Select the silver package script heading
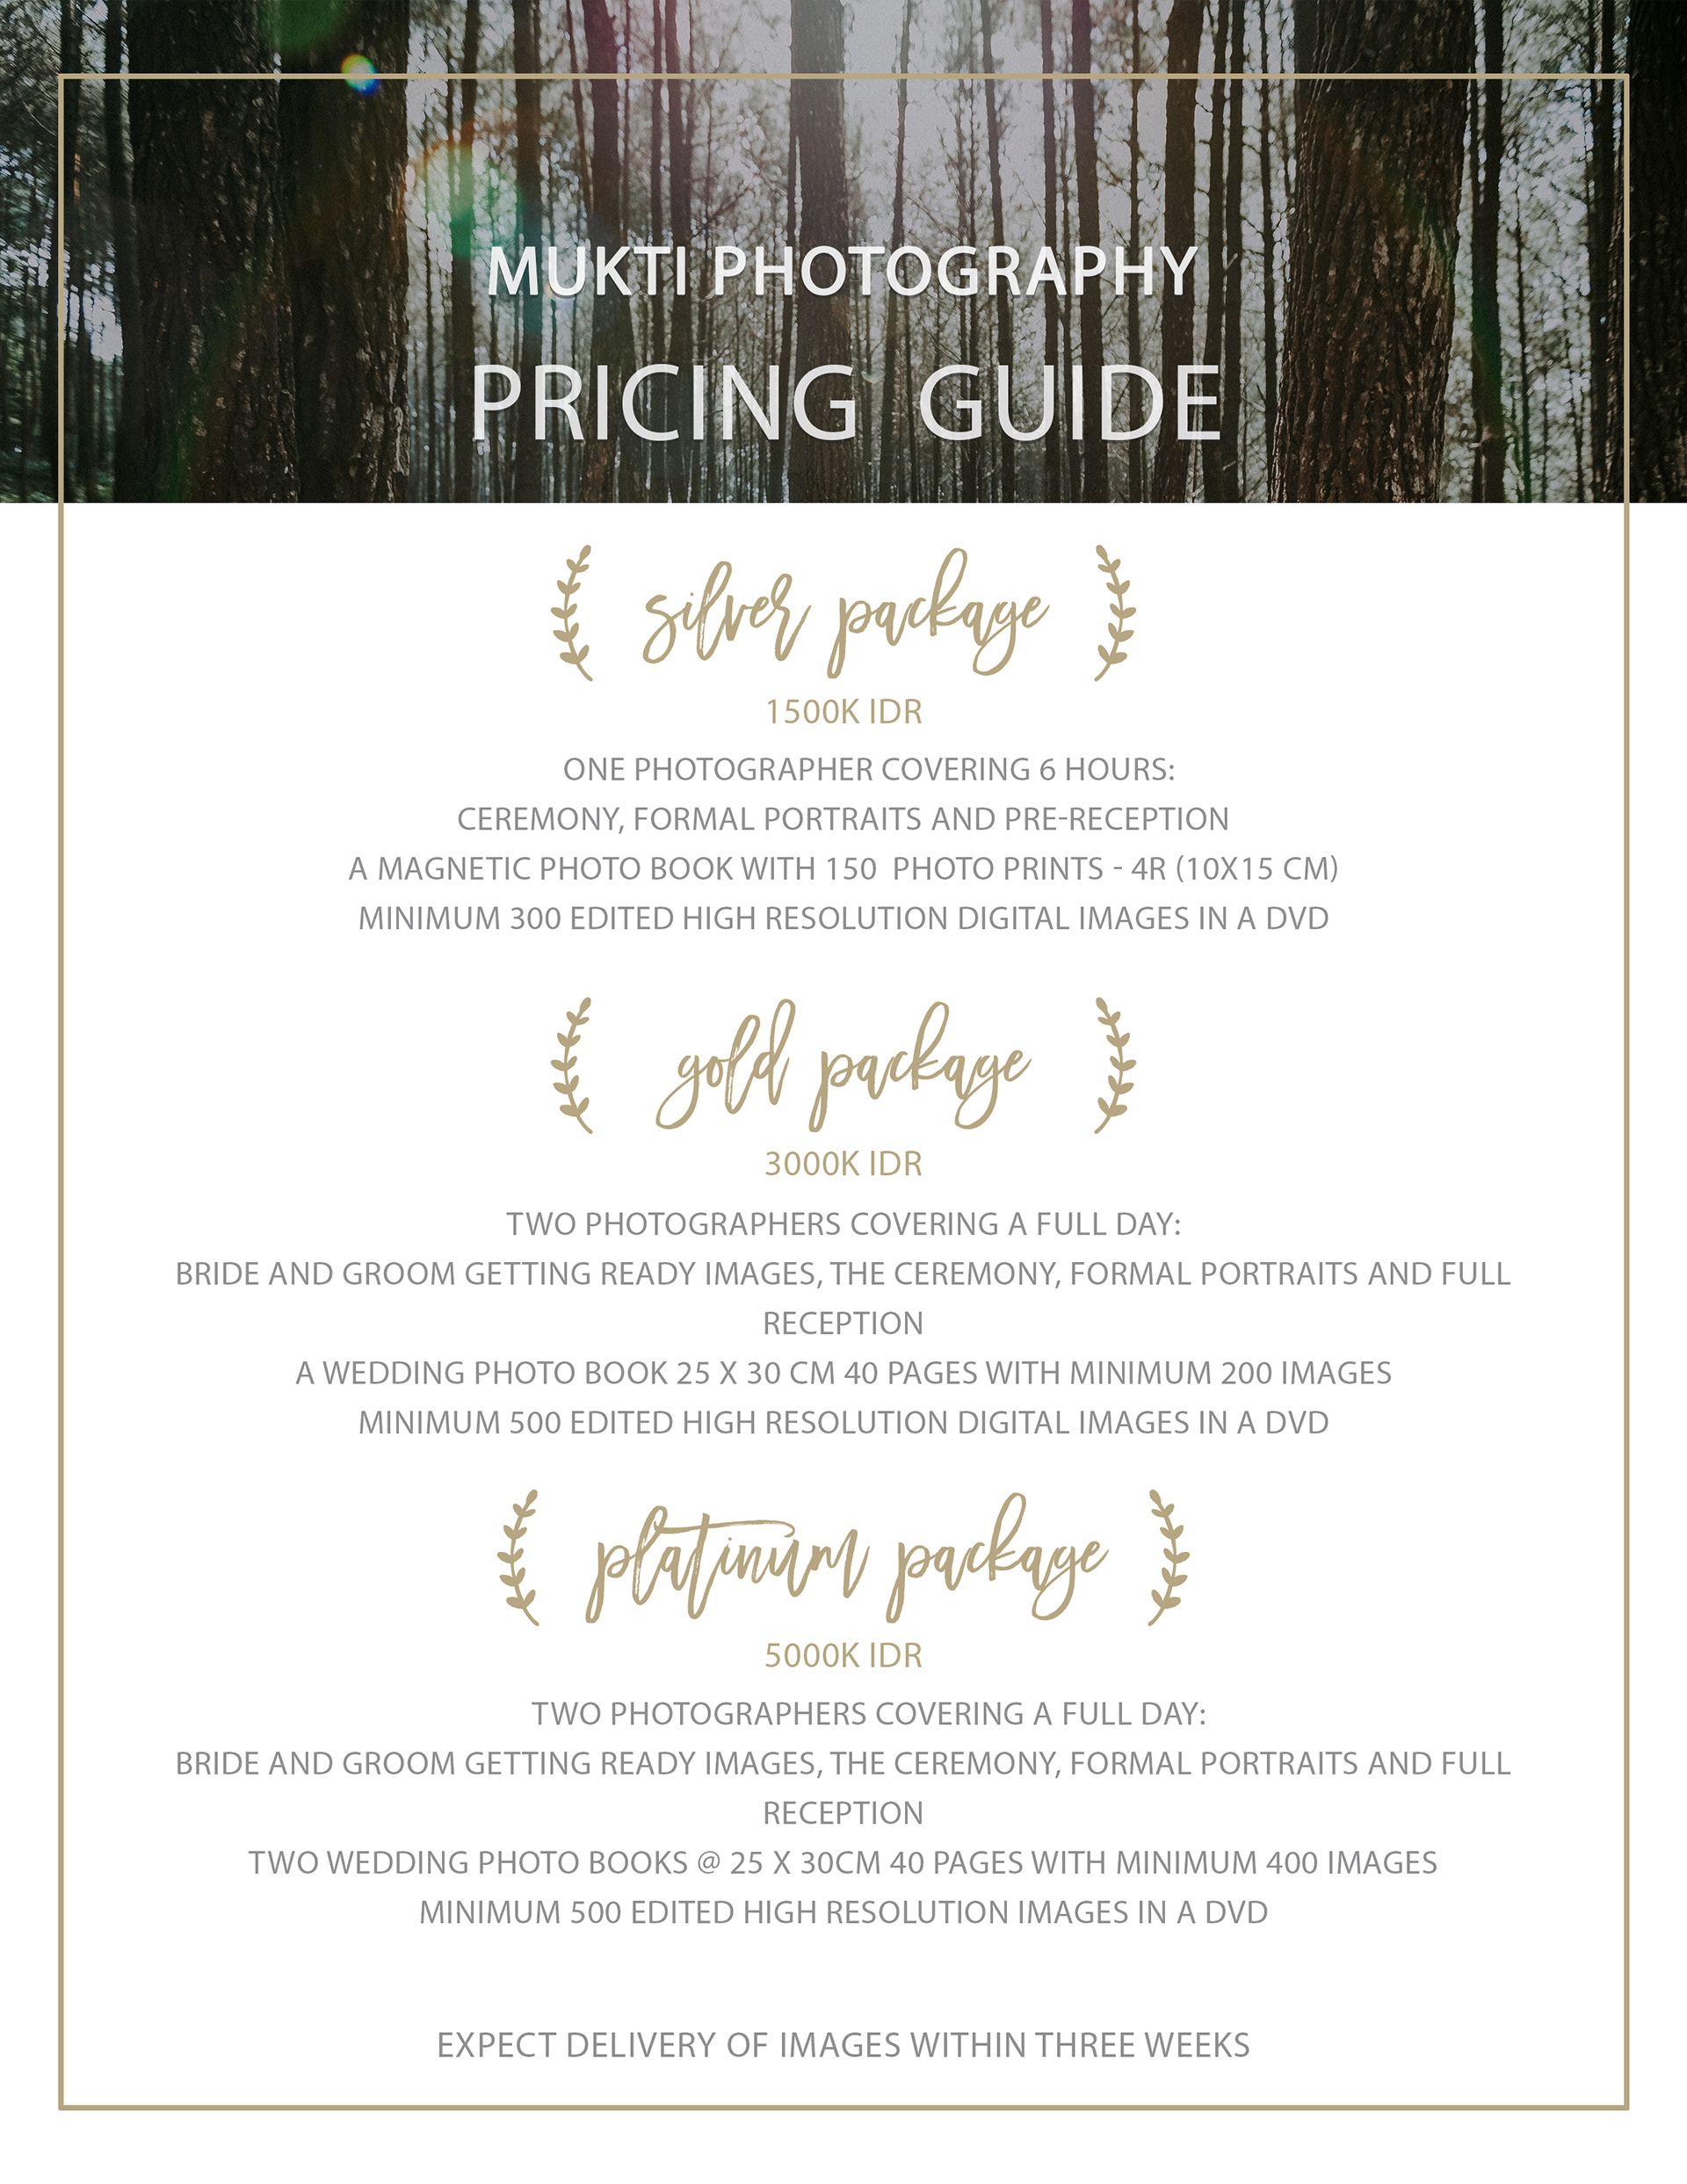 point(844,613)
